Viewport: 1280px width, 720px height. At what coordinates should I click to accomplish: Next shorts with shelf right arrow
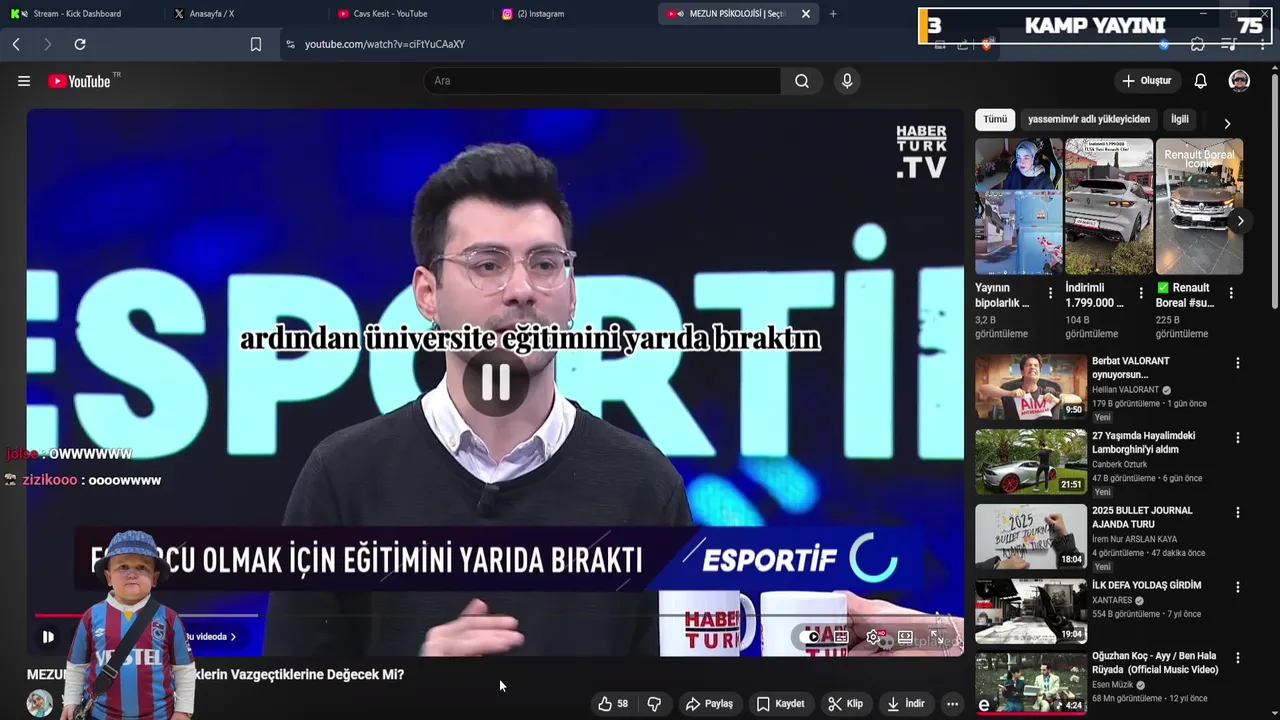[1240, 221]
